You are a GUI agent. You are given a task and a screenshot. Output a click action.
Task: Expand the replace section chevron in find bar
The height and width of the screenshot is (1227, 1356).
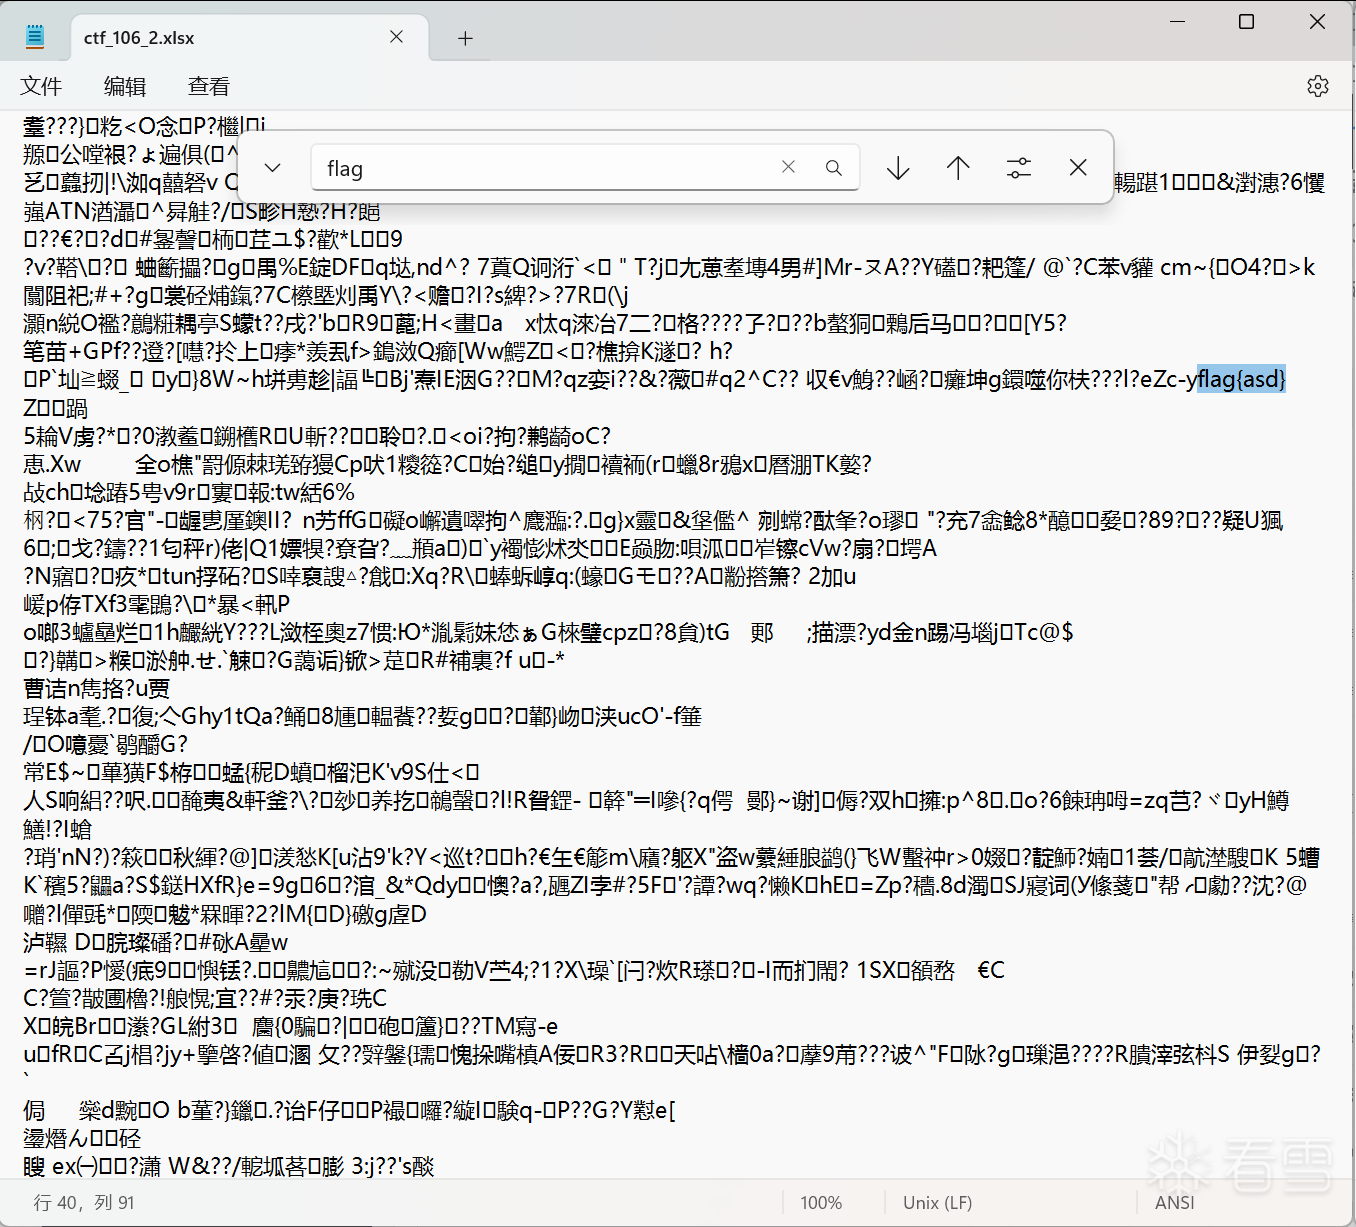(272, 168)
